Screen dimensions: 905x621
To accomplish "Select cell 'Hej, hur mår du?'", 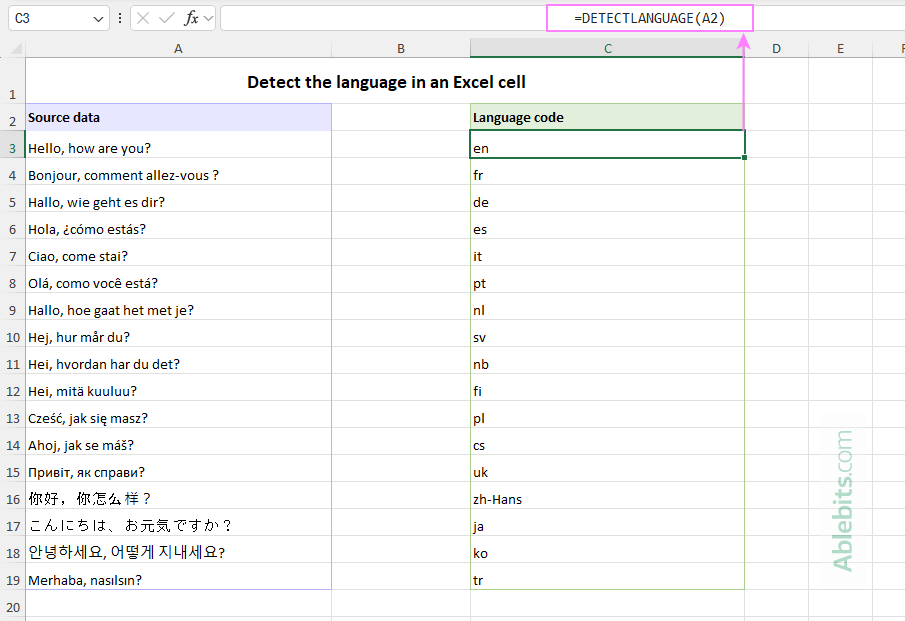I will tap(178, 334).
